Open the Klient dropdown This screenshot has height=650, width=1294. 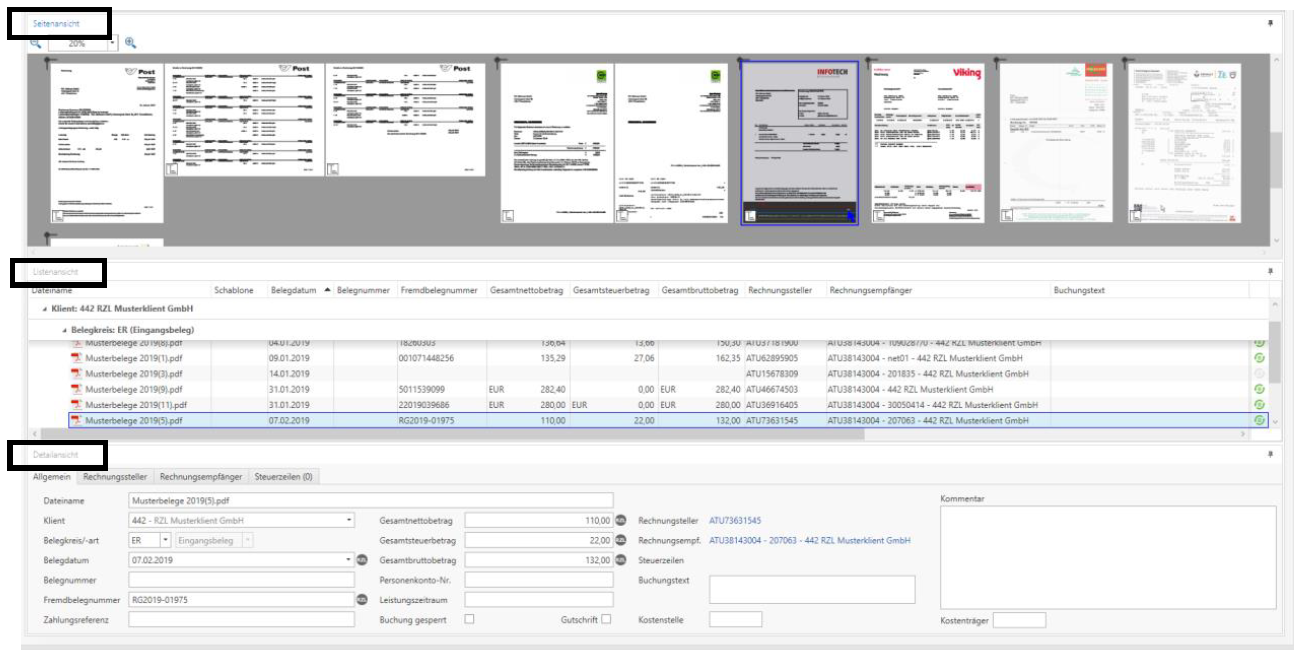[349, 520]
